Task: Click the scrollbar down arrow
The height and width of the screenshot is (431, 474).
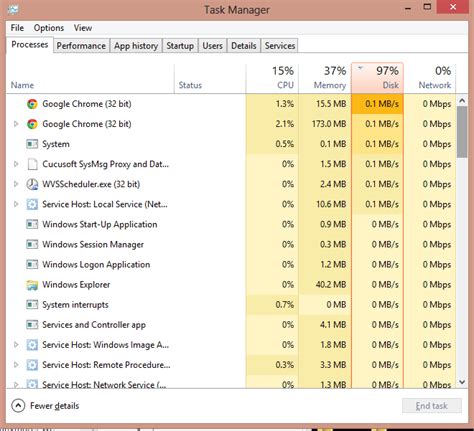Action: [462, 382]
